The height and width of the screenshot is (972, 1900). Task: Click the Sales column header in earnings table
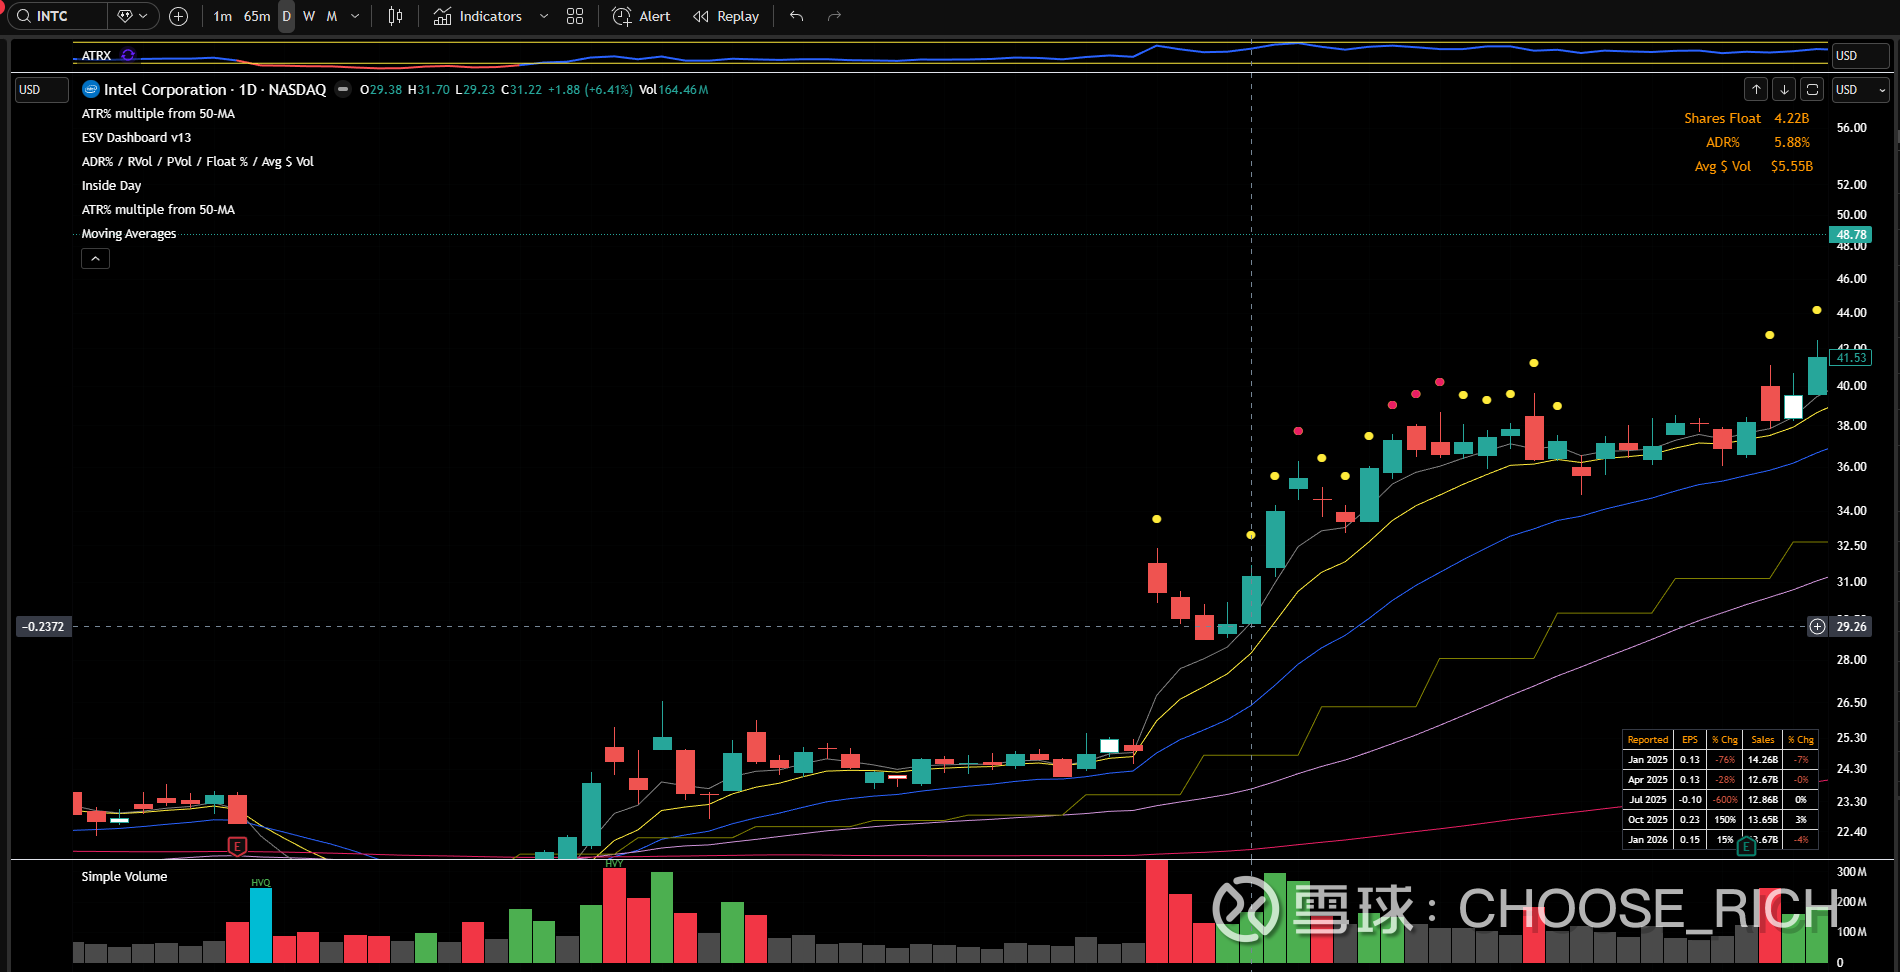click(x=1763, y=740)
